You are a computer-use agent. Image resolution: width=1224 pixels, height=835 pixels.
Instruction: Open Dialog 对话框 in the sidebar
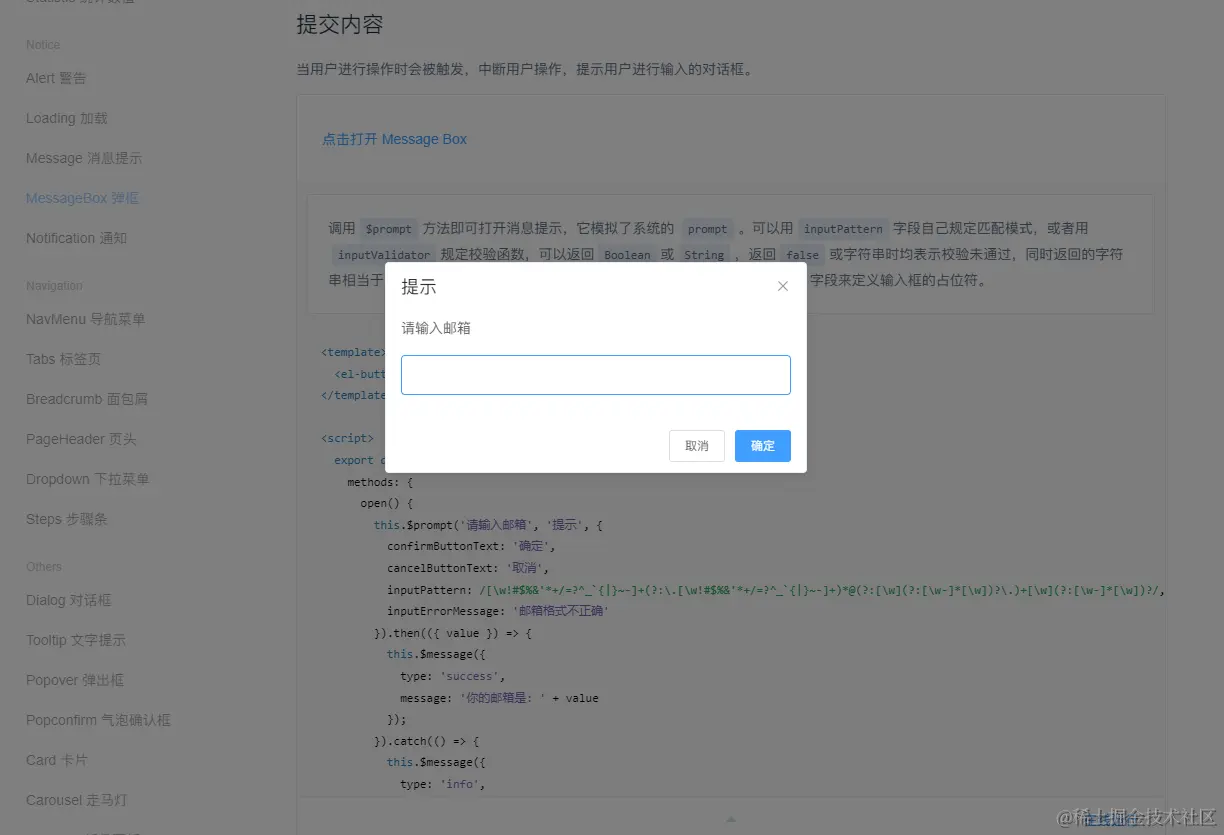[x=69, y=600]
